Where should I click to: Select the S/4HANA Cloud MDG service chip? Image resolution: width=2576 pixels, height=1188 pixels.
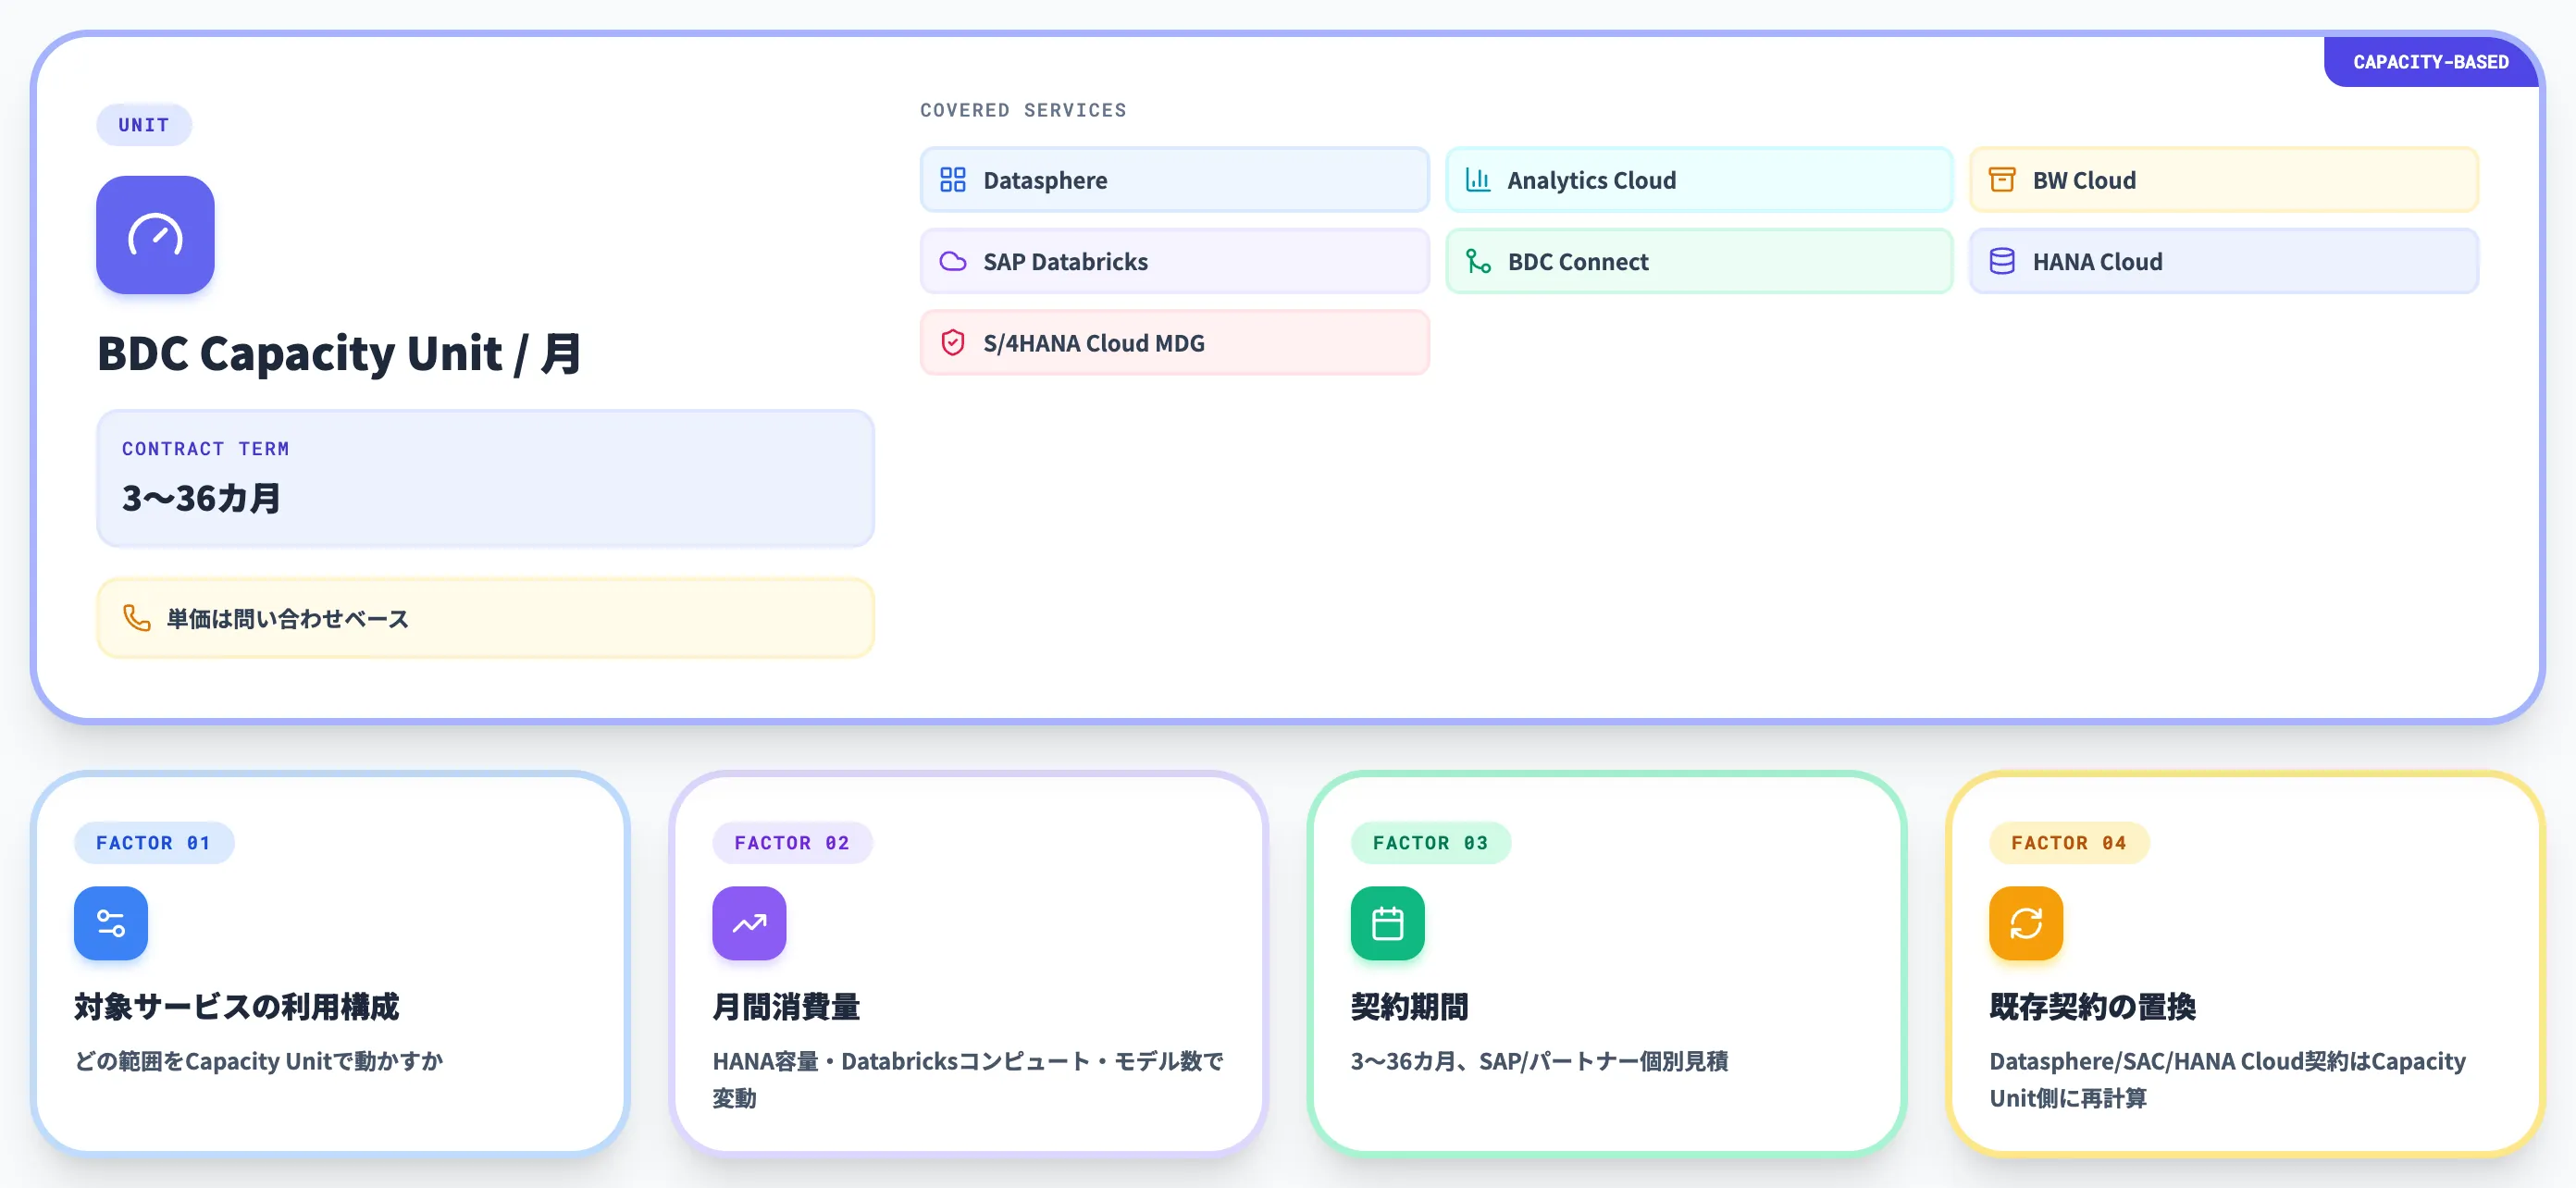[x=1174, y=342]
